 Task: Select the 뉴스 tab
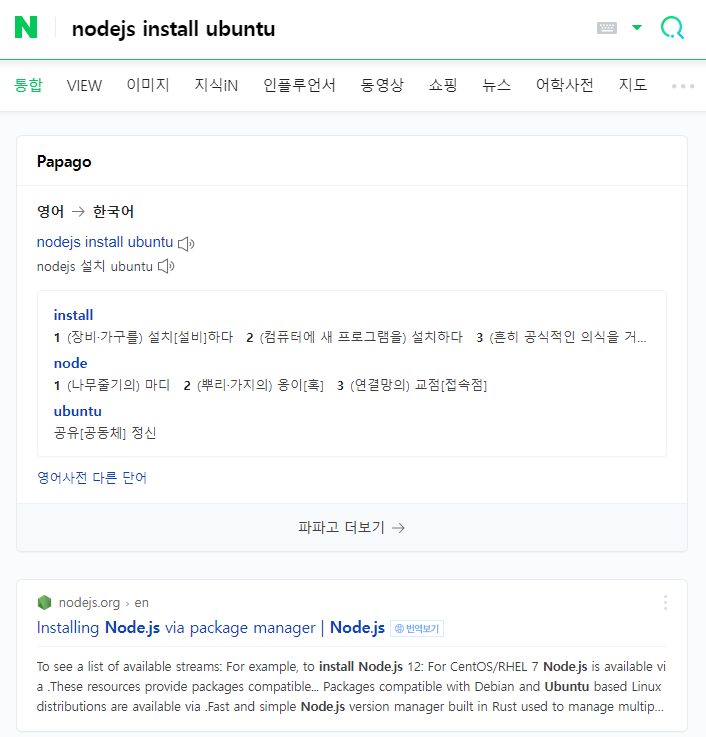tap(496, 85)
